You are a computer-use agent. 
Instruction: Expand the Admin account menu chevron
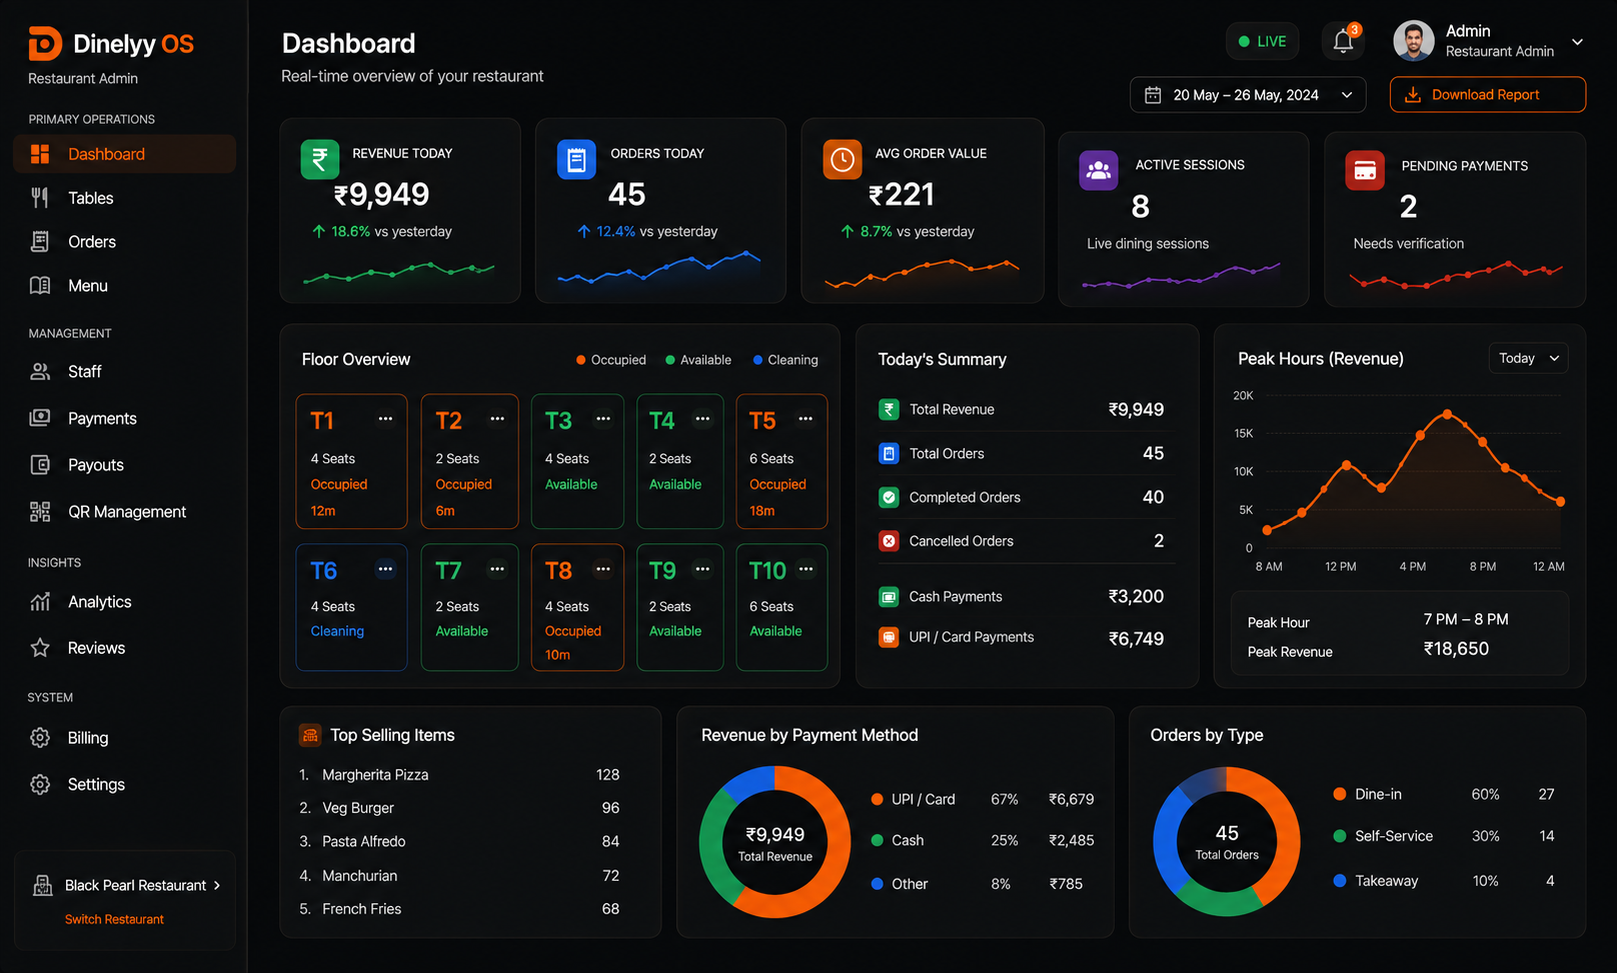1577,42
